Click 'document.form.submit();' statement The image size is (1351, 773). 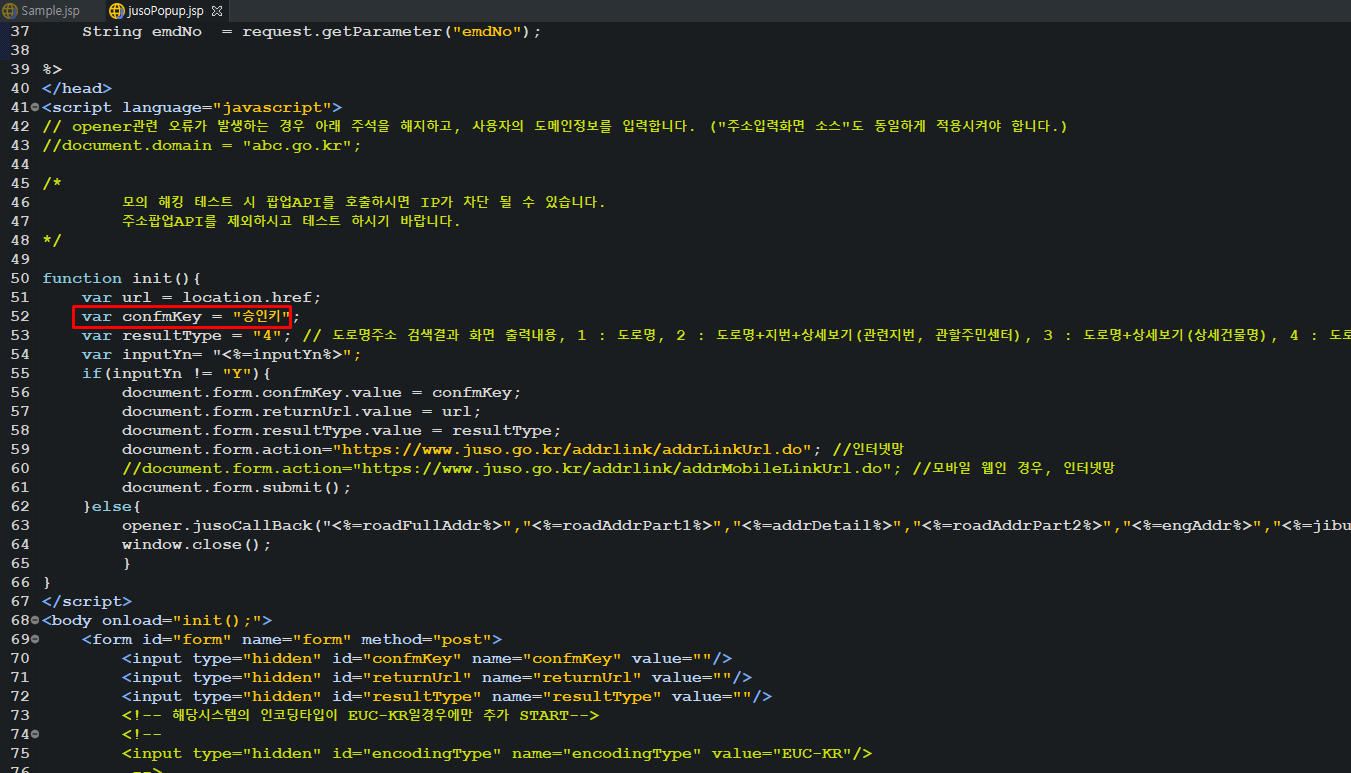237,487
